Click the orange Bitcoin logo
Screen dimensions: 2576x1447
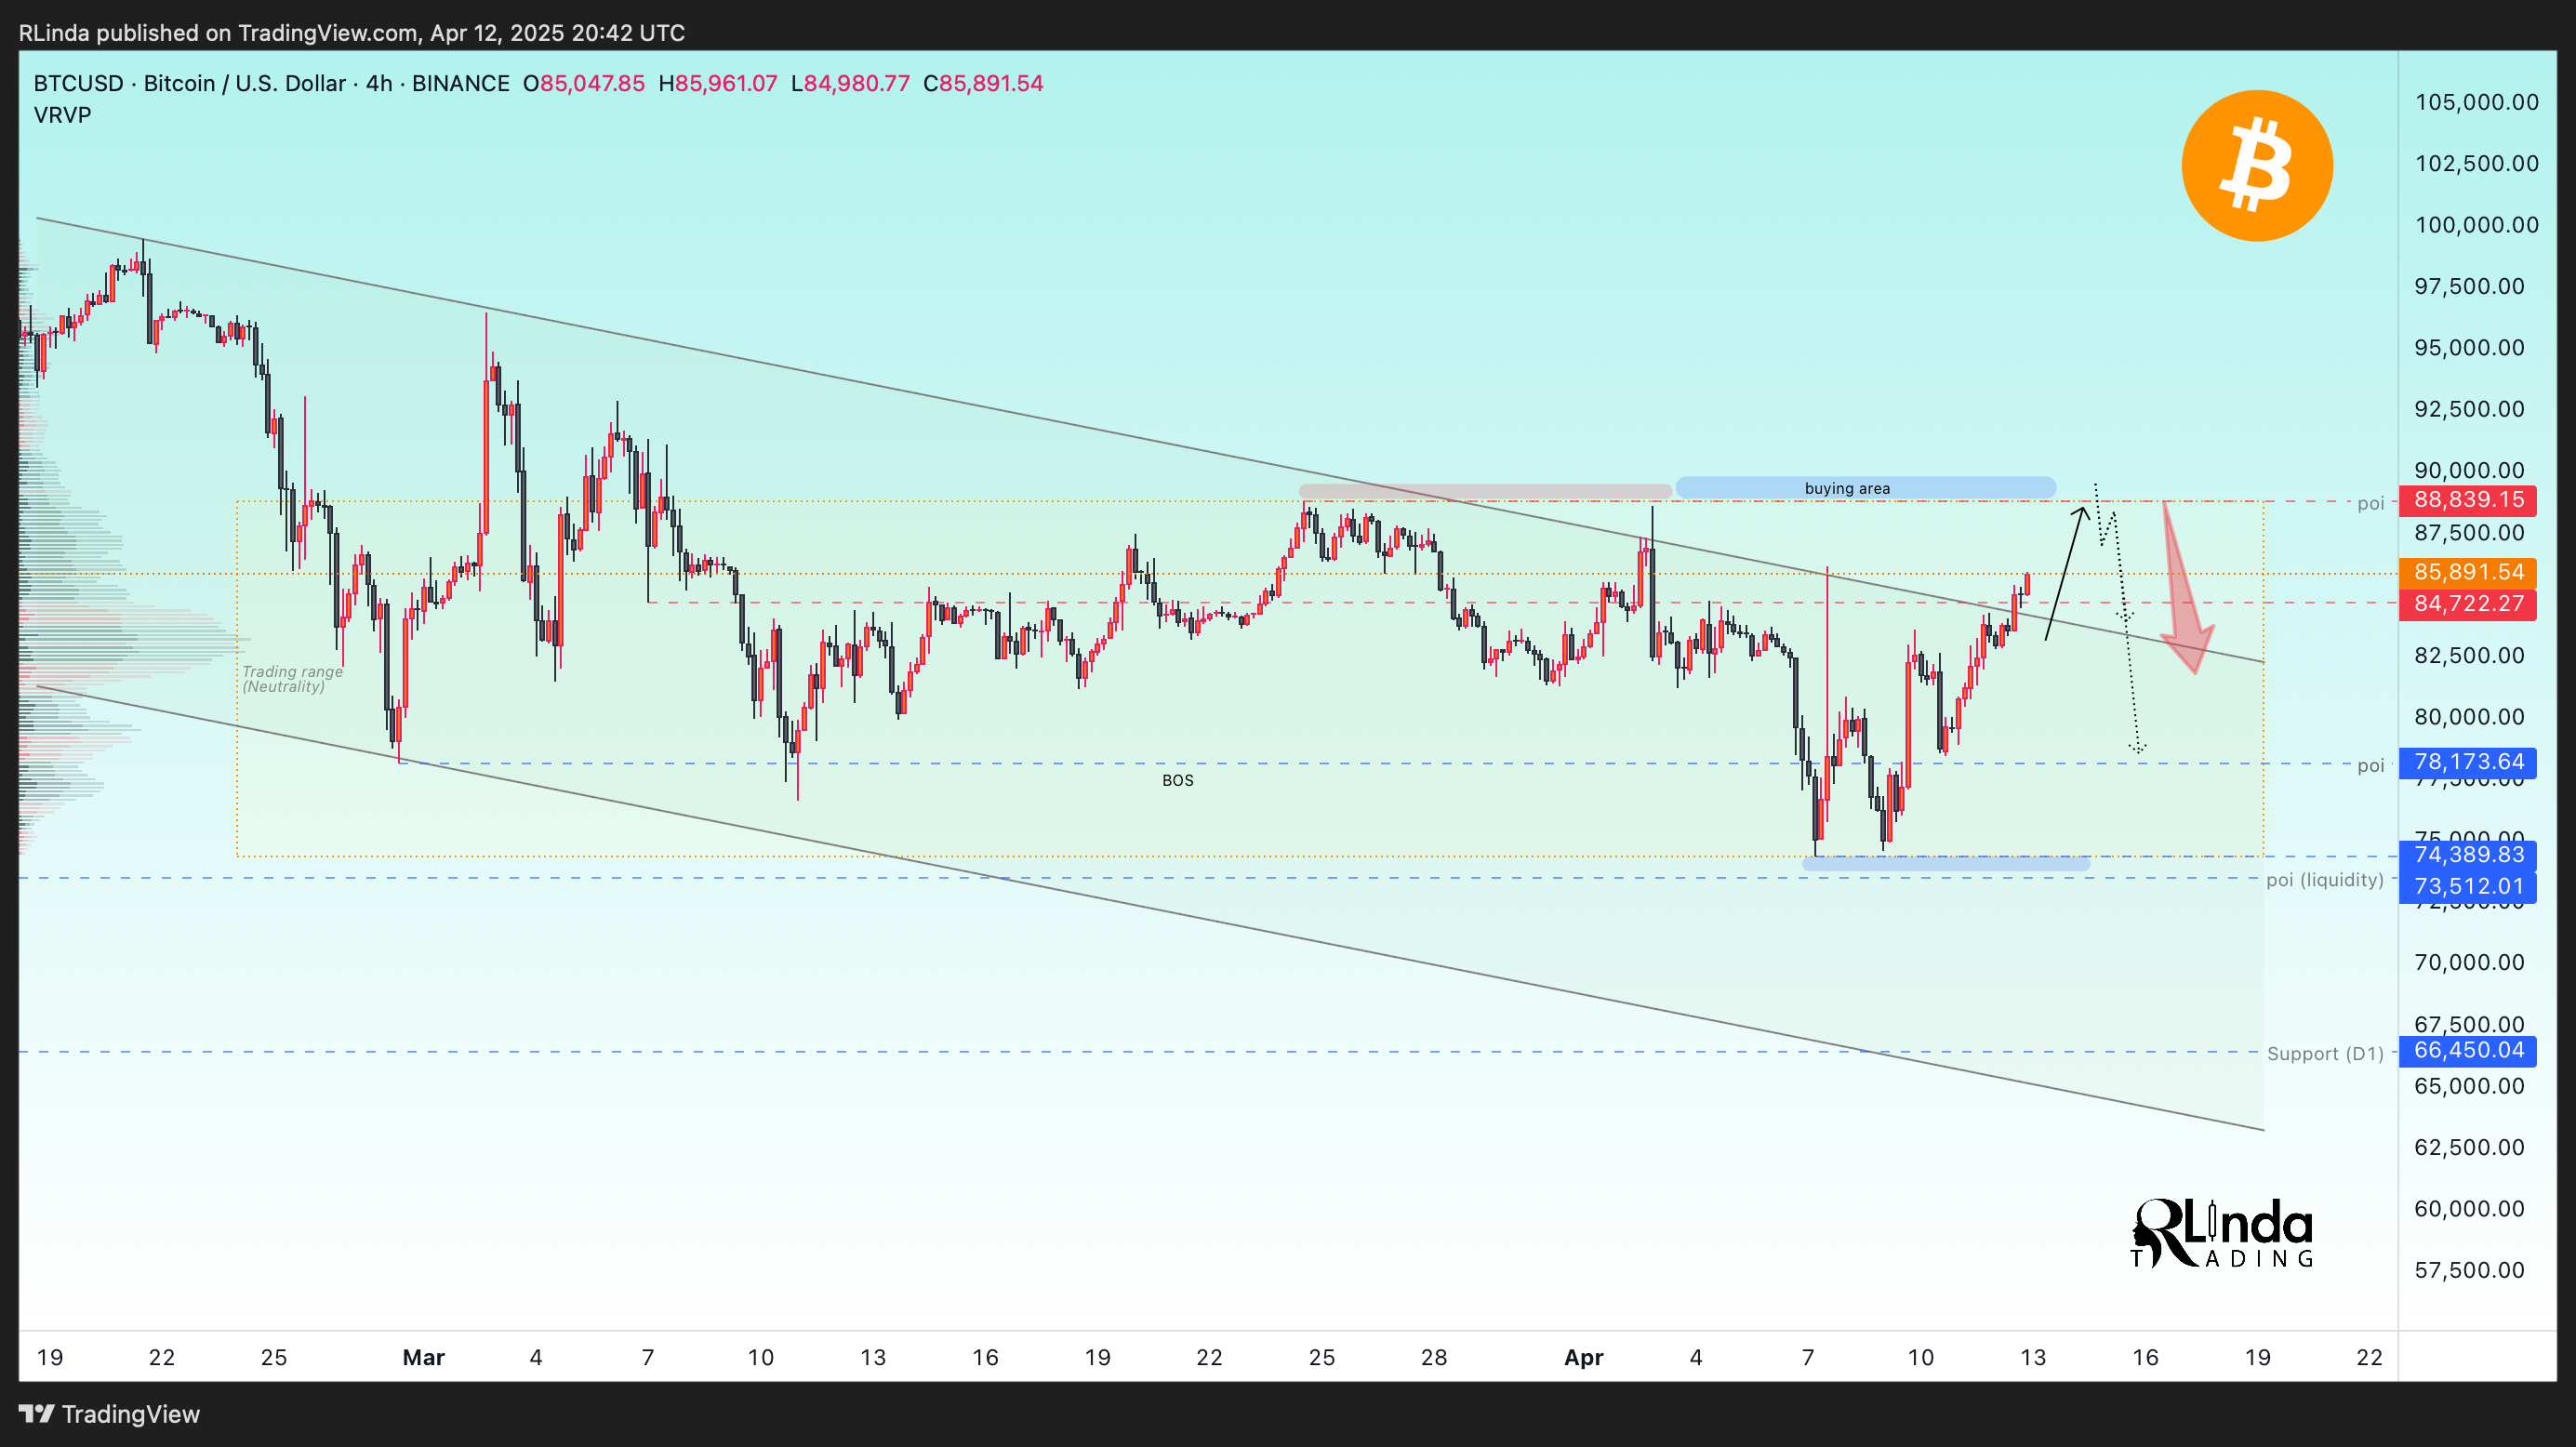coord(2257,165)
